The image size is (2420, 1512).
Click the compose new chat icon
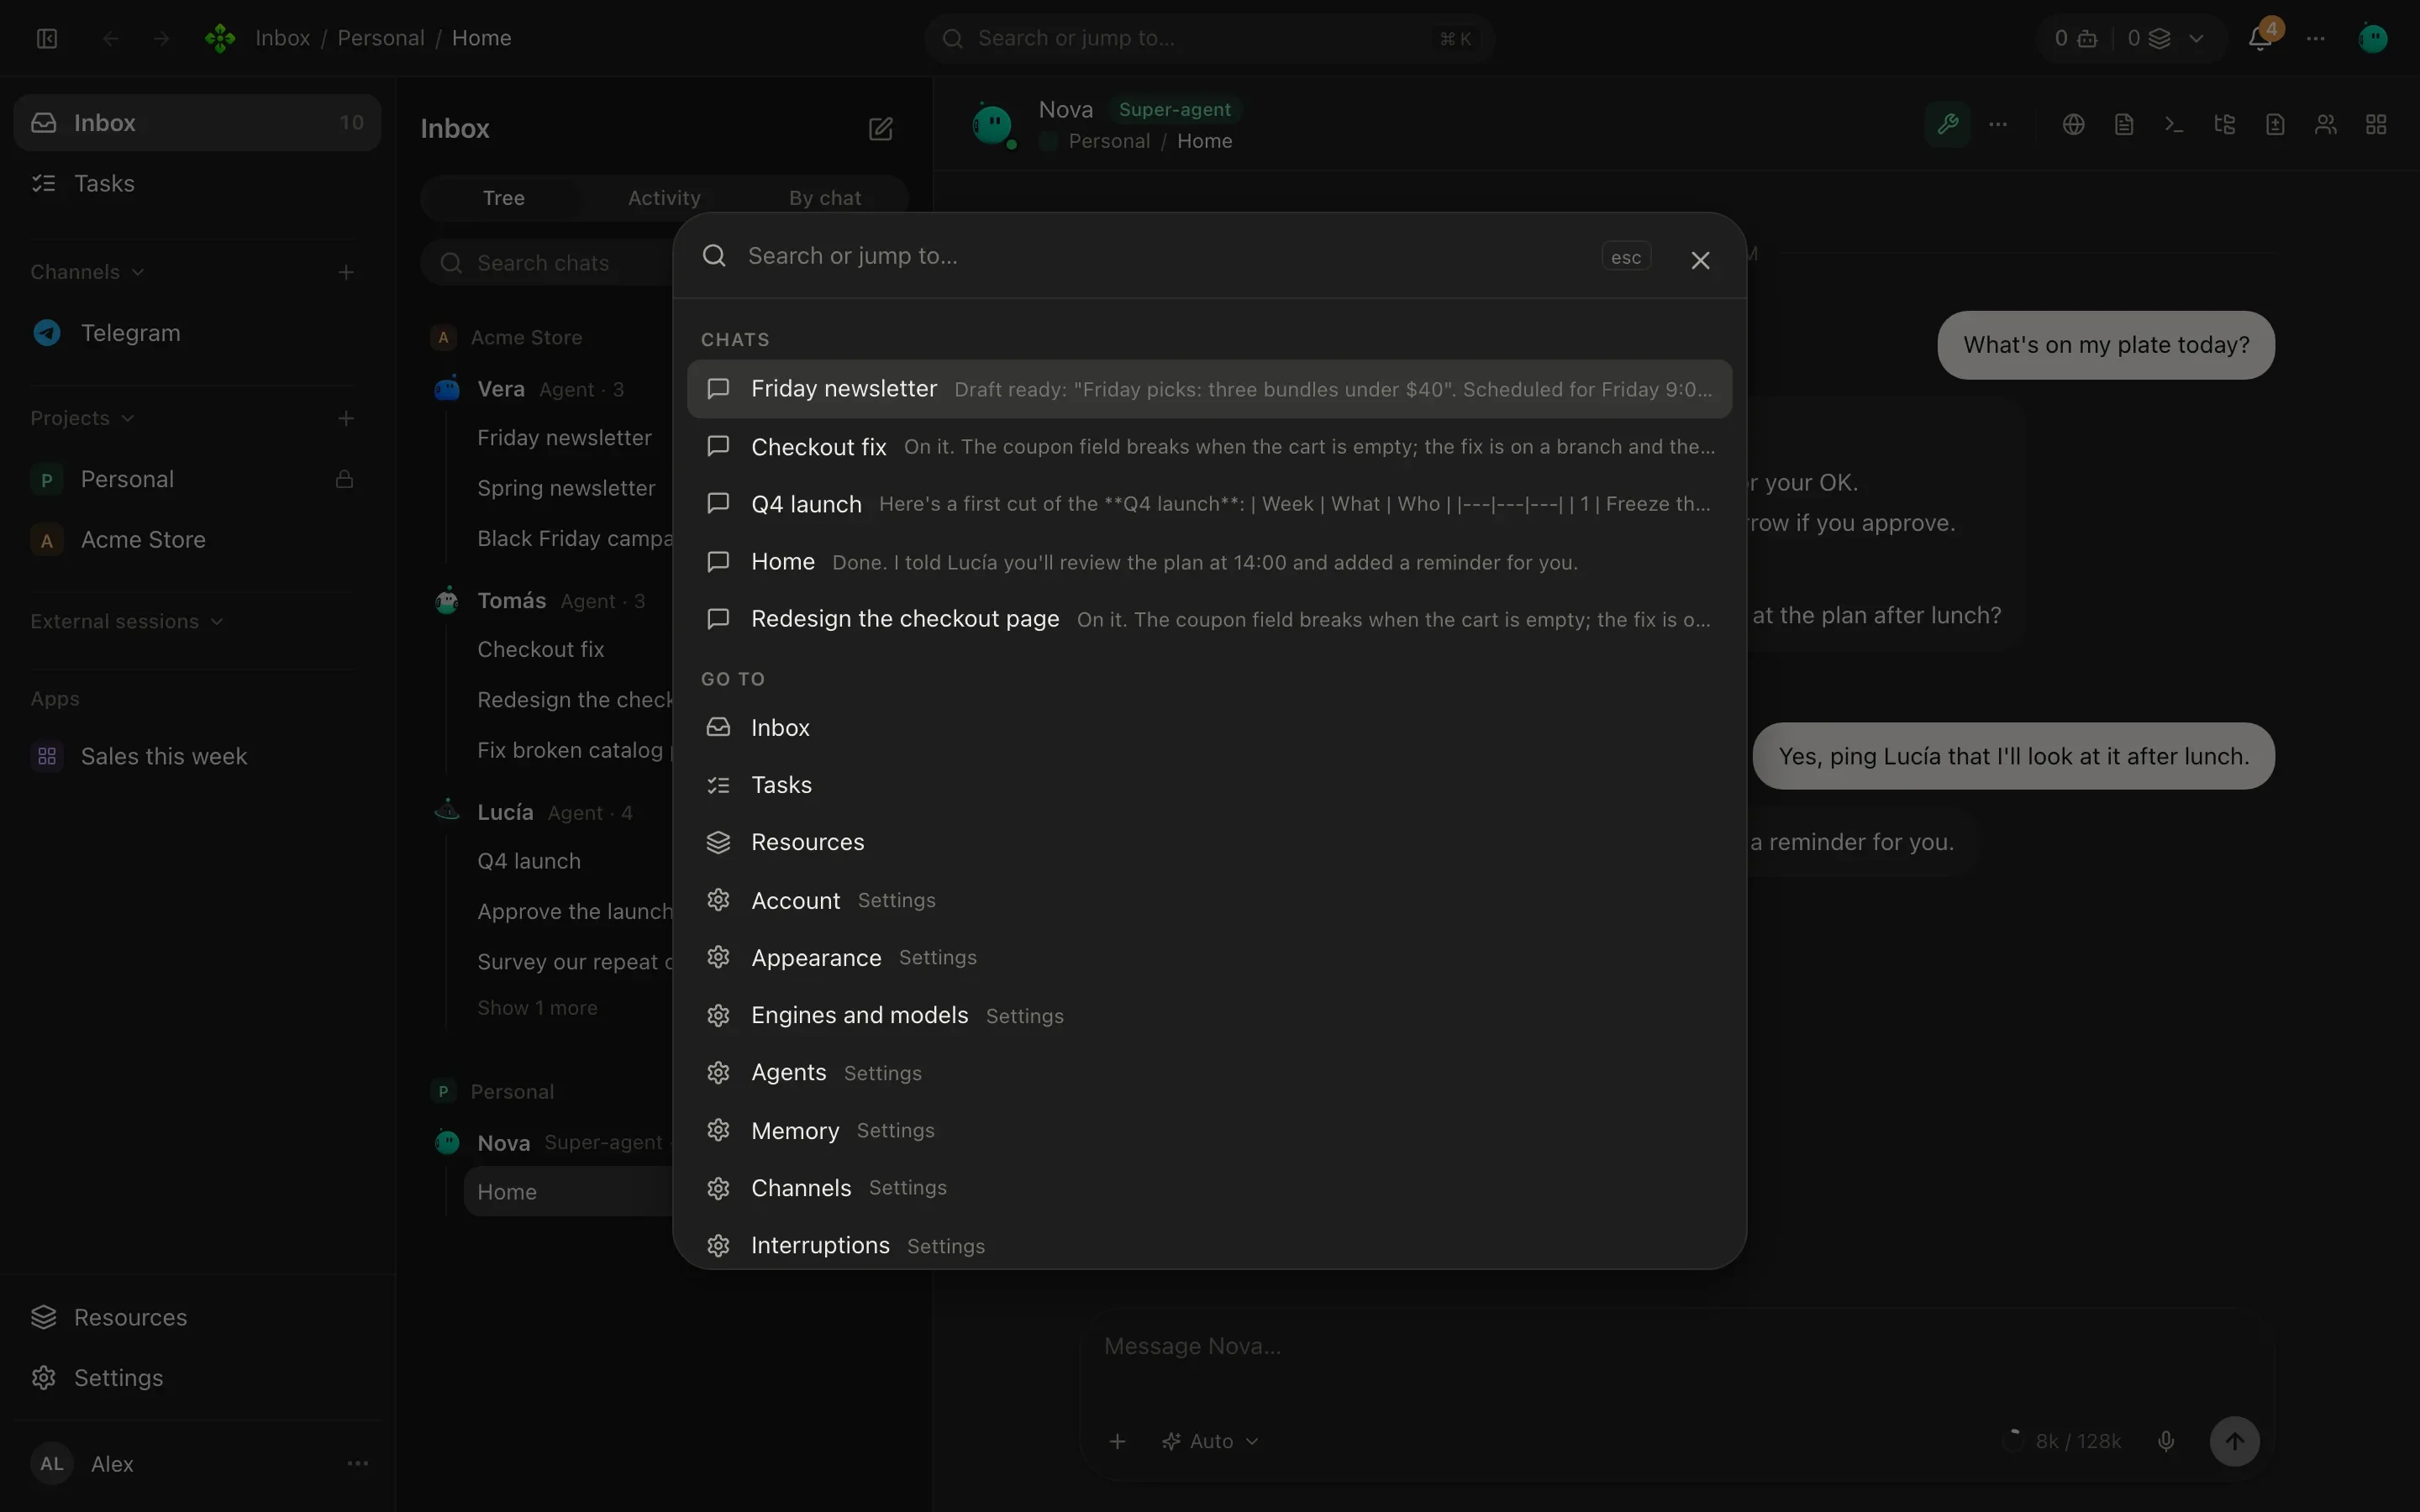click(x=880, y=129)
